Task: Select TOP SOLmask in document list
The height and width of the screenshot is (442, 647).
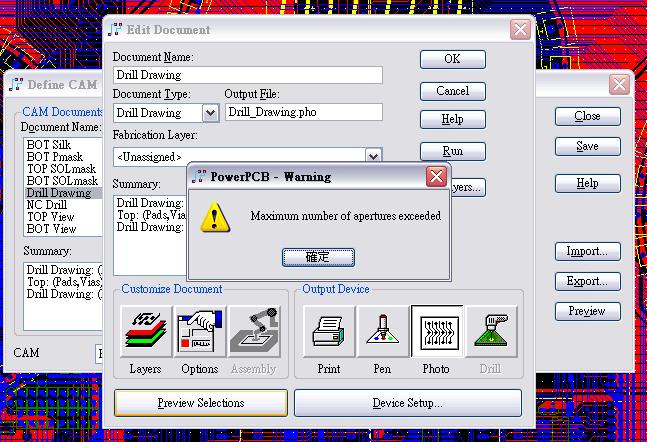Action: (61, 169)
